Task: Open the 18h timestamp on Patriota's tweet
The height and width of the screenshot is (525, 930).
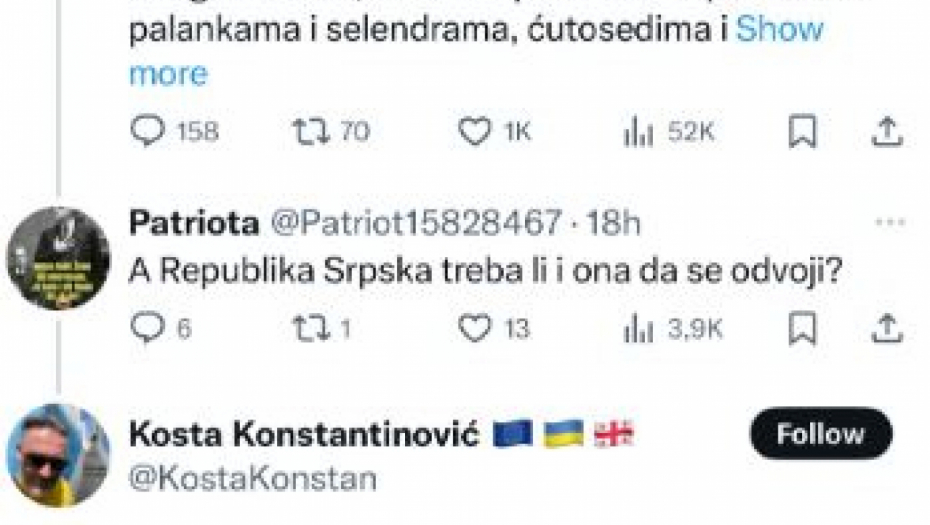Action: point(613,224)
